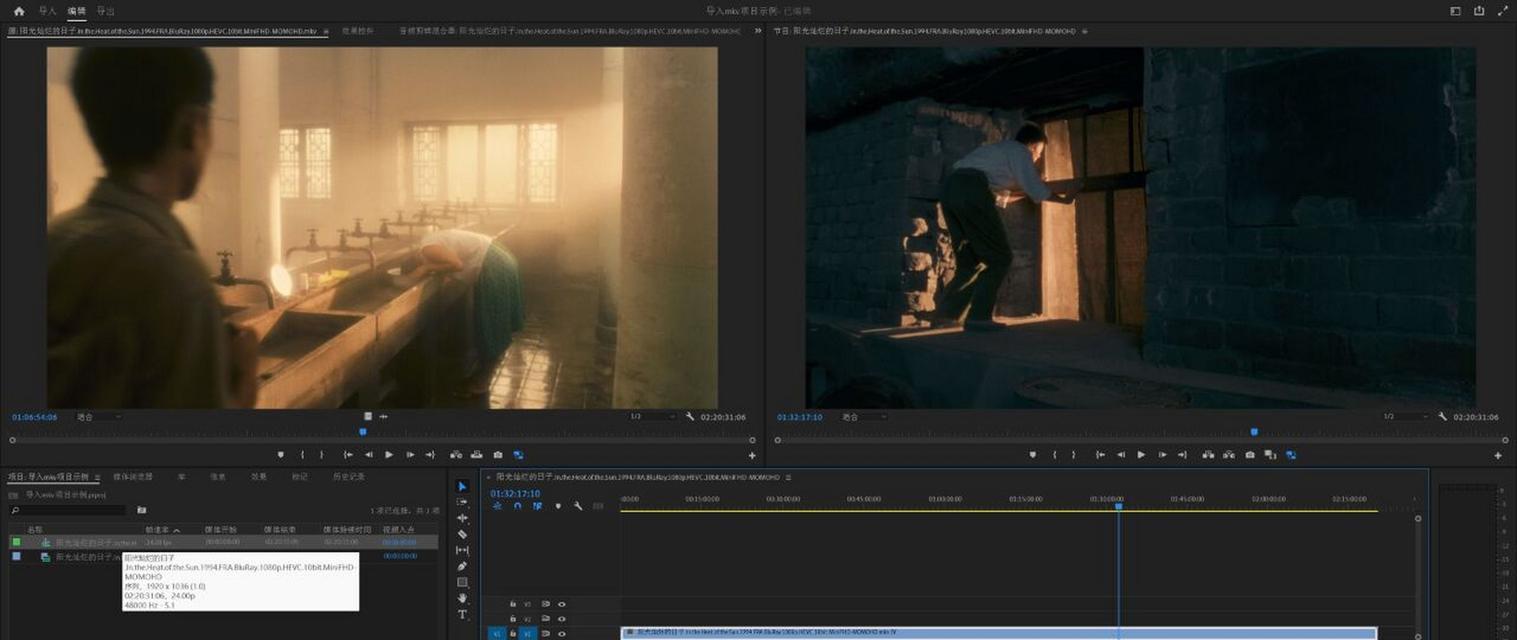Click drag video only icon in Source monitor

pos(368,416)
